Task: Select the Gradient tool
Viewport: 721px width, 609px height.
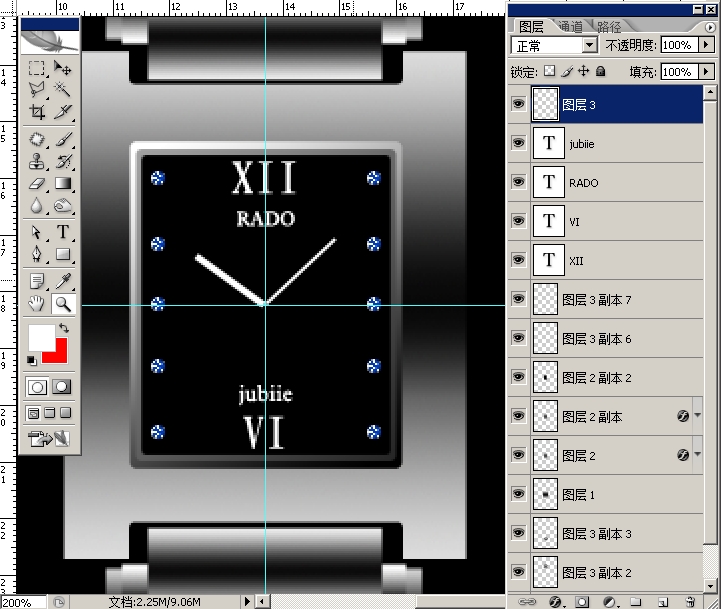Action: 63,184
